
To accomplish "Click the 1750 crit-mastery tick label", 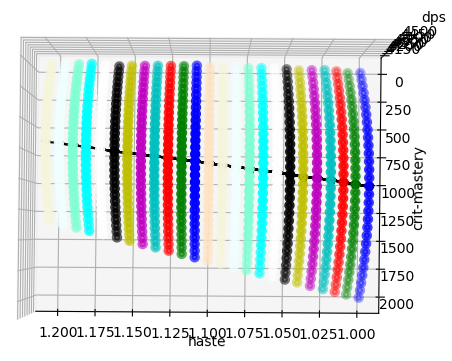I will pos(397,276).
